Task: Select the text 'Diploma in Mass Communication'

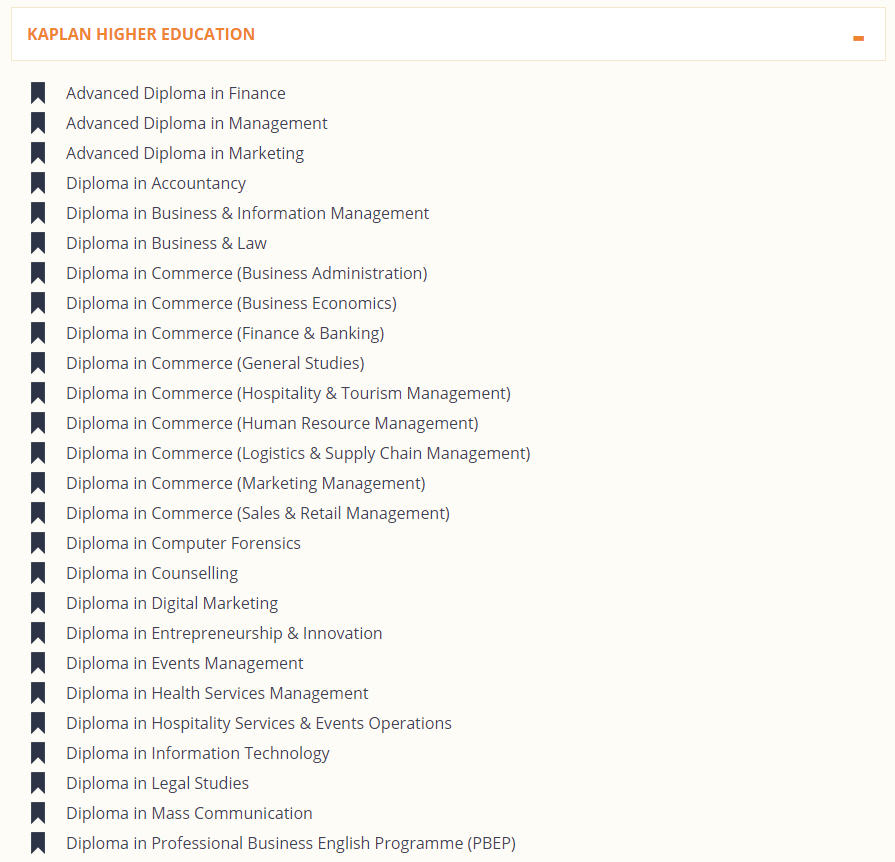Action: click(189, 813)
